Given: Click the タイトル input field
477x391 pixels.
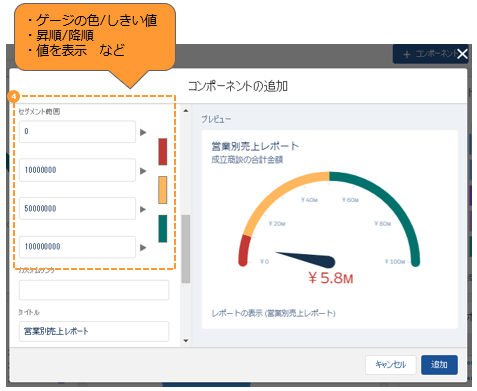Looking at the screenshot, I should (94, 331).
